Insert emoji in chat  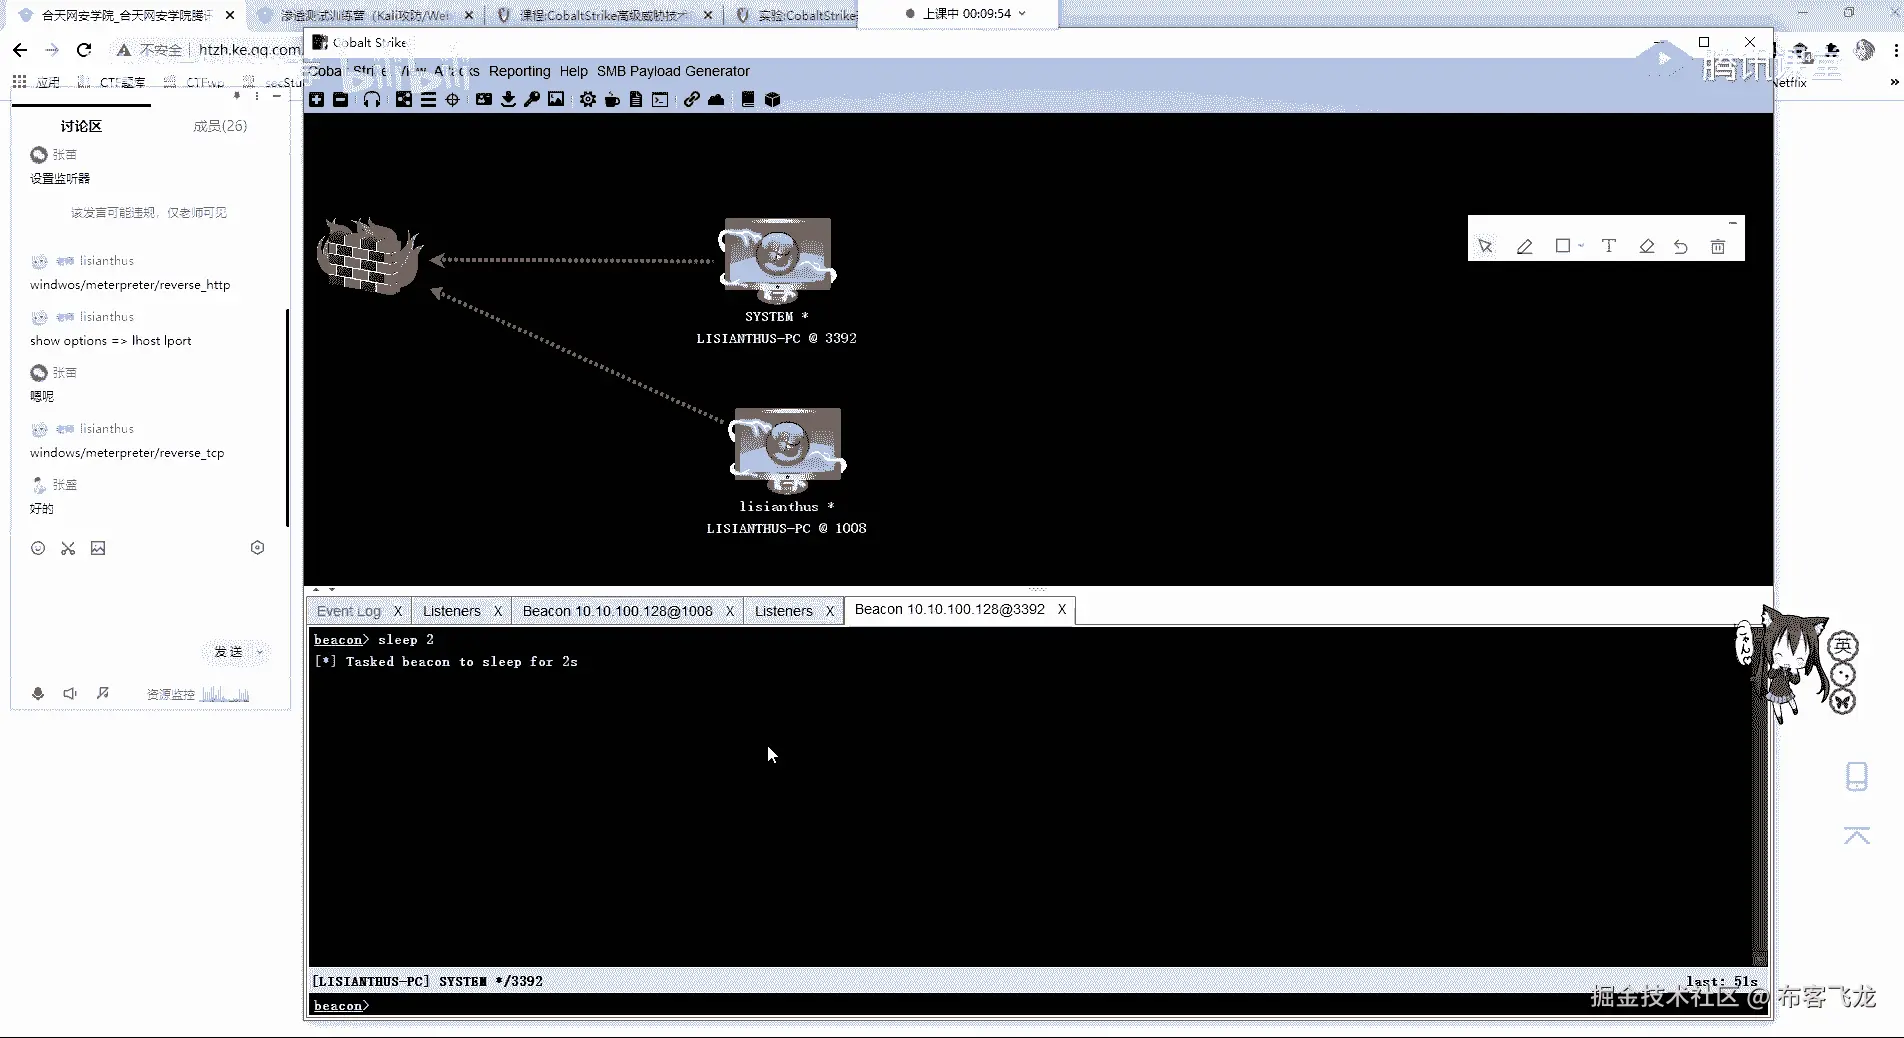pos(38,548)
